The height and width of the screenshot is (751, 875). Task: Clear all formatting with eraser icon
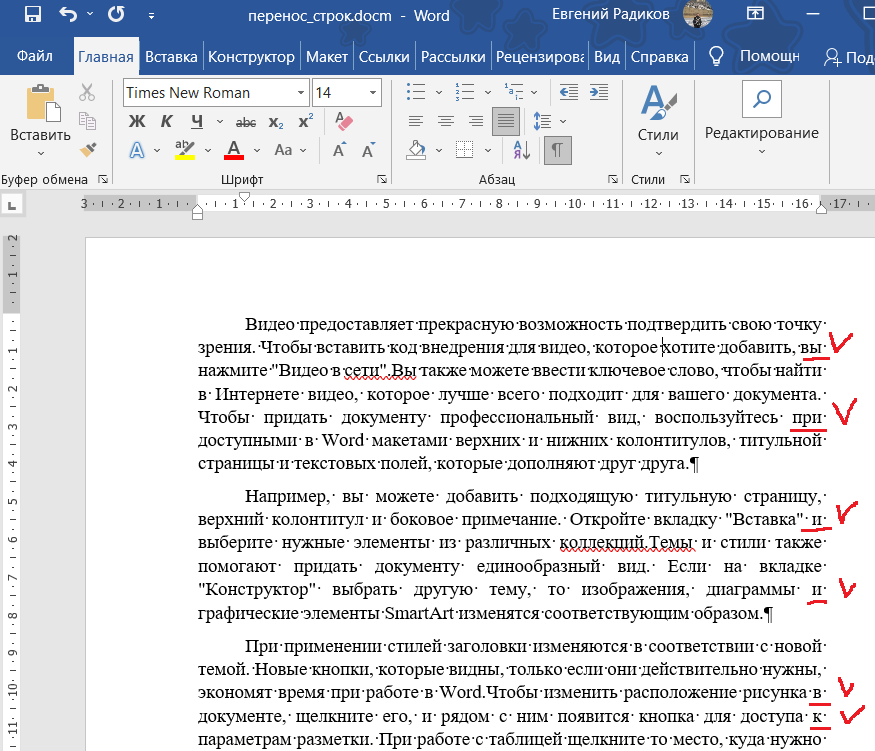click(344, 121)
